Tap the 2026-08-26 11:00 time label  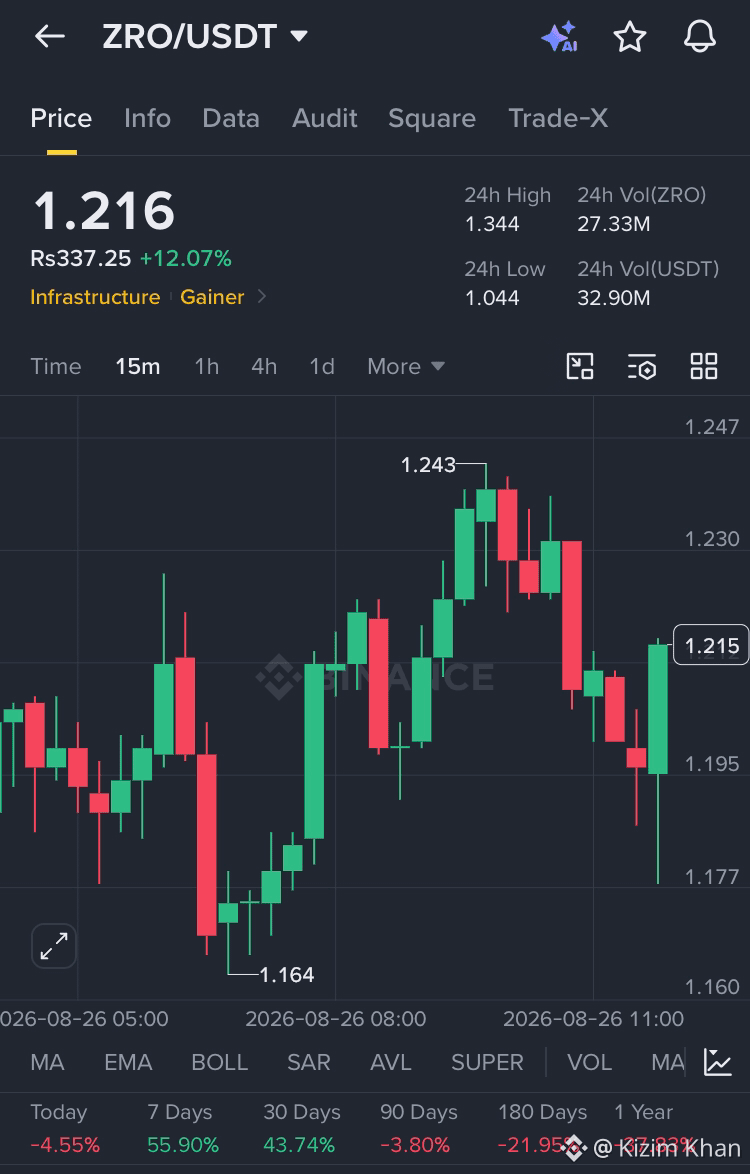click(593, 1019)
